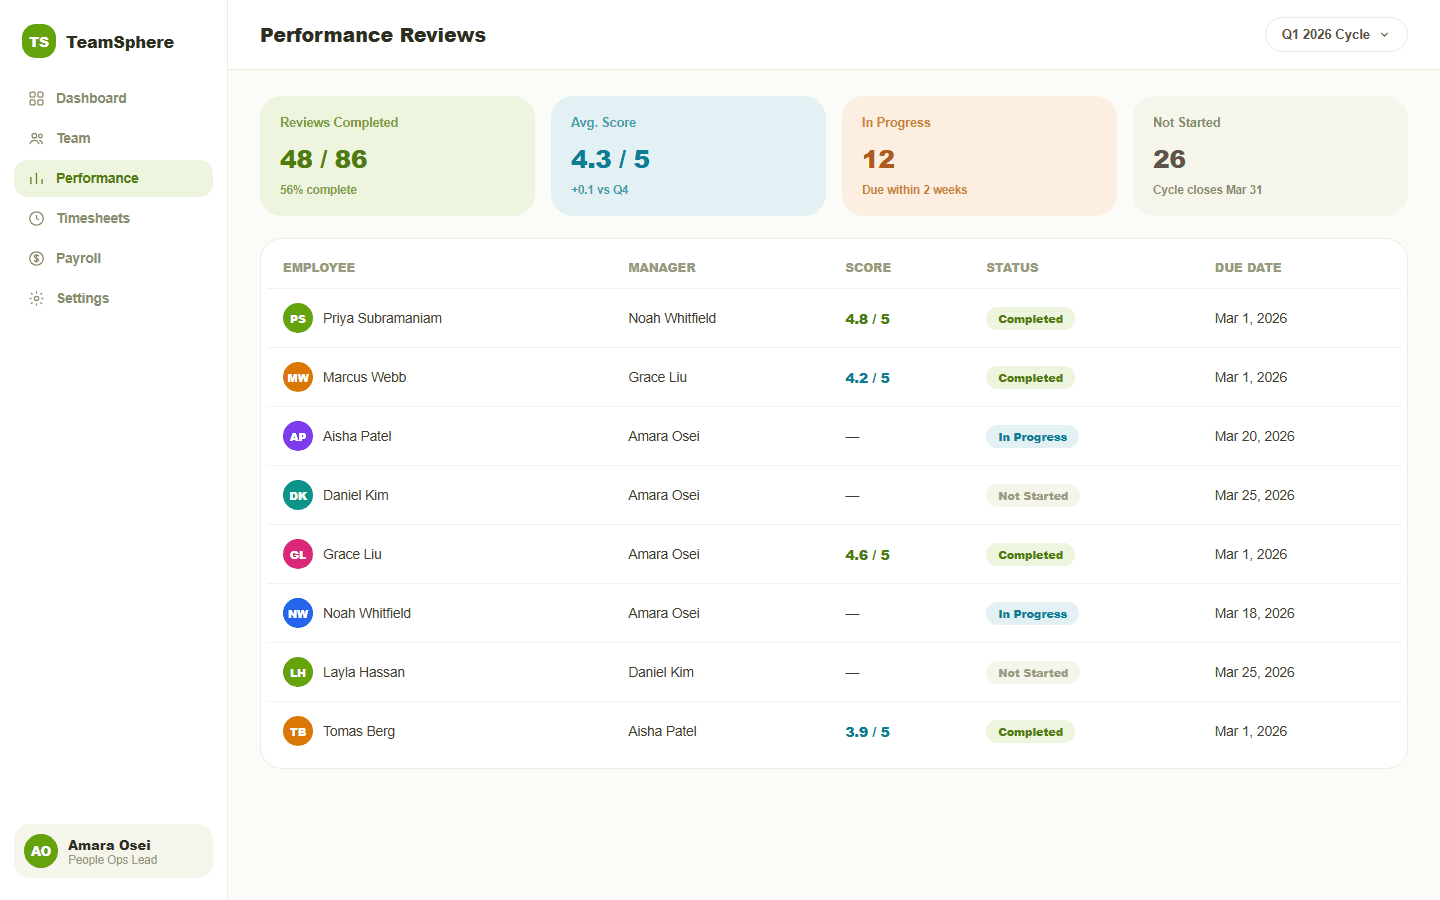The width and height of the screenshot is (1440, 900).
Task: Click 'Due within 2 weeks' text
Action: tap(914, 190)
